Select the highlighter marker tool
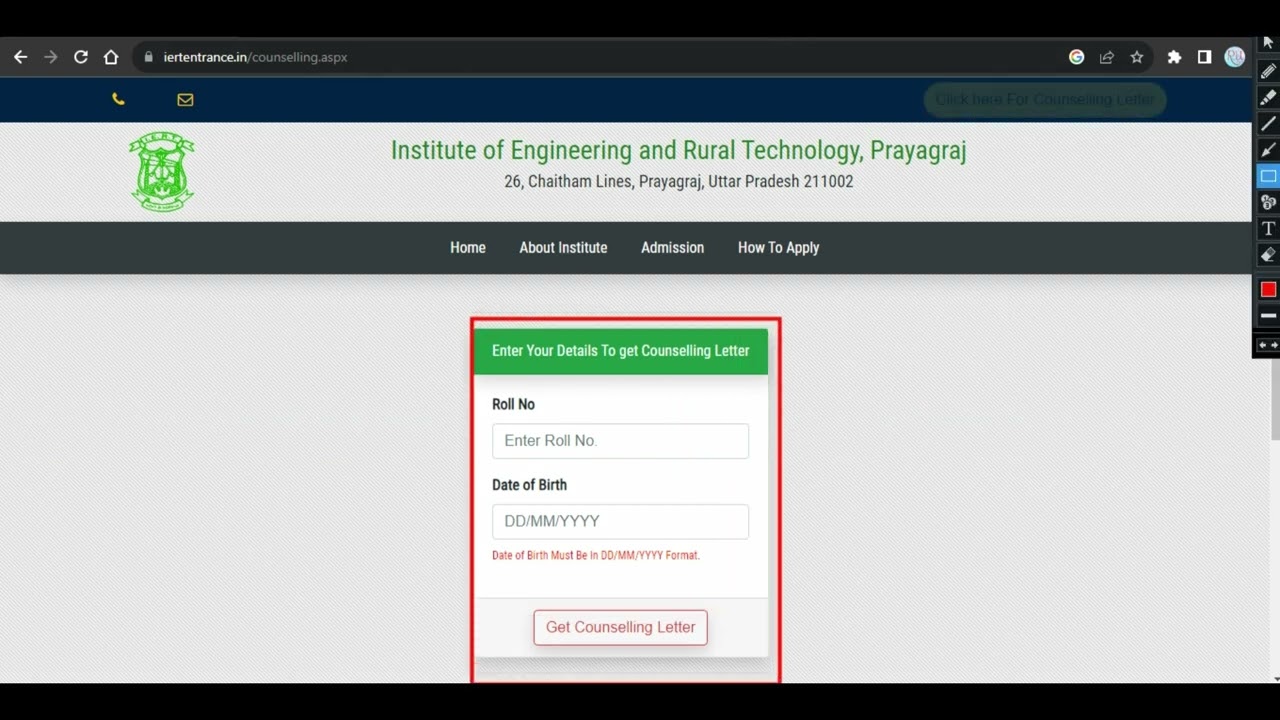1280x720 pixels. [1268, 97]
